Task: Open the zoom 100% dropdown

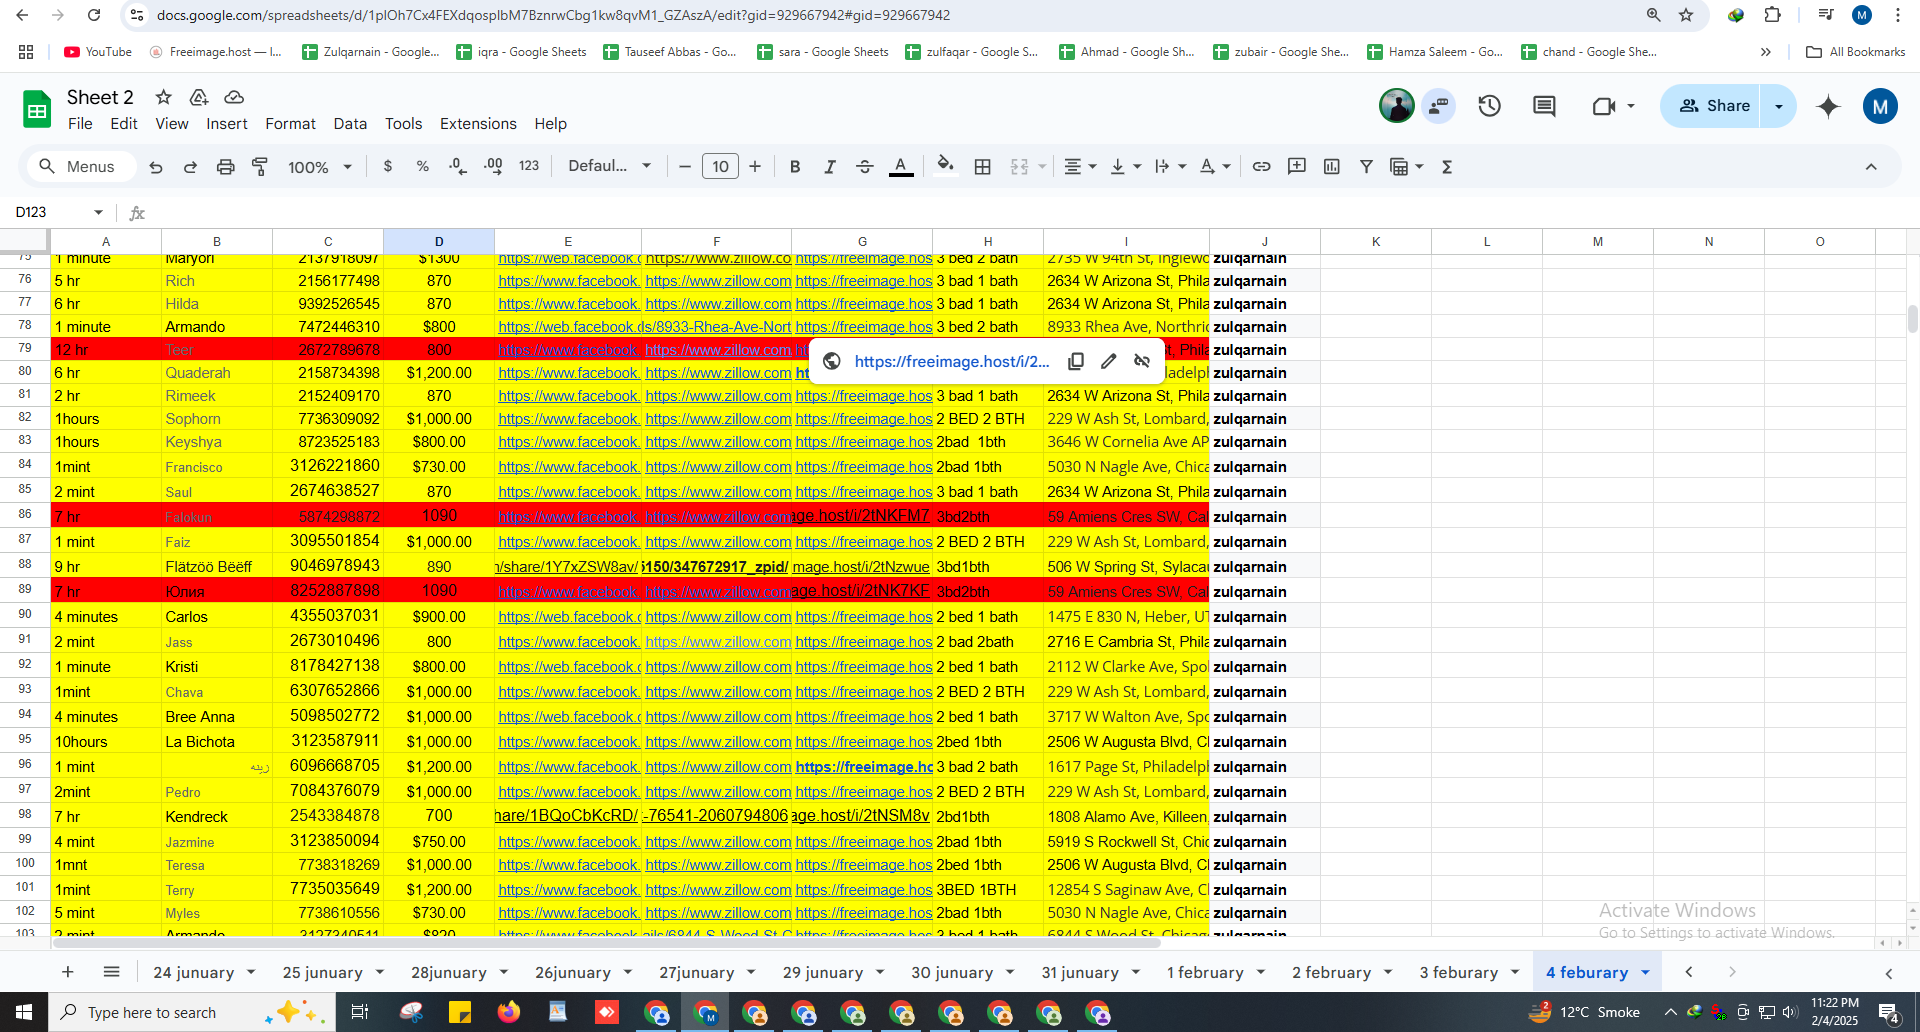Action: click(320, 167)
